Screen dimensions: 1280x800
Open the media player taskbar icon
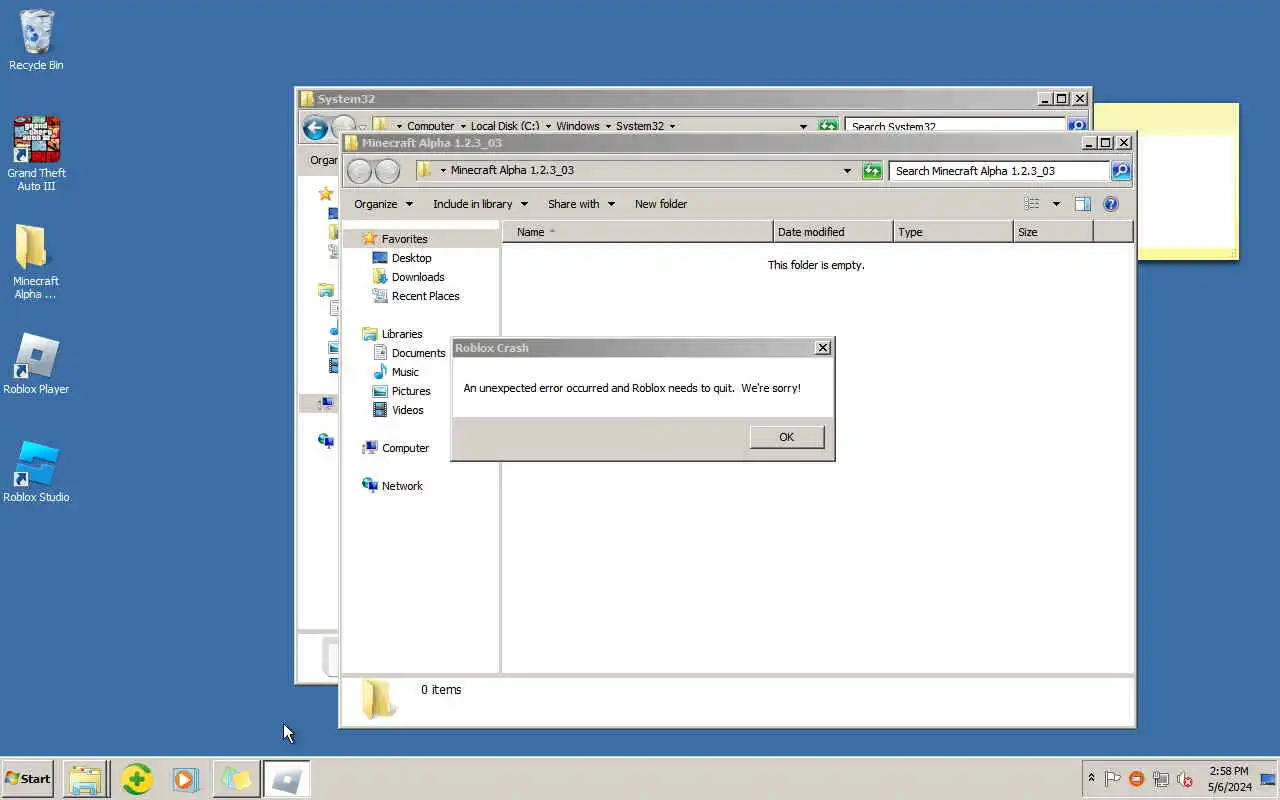click(x=186, y=778)
